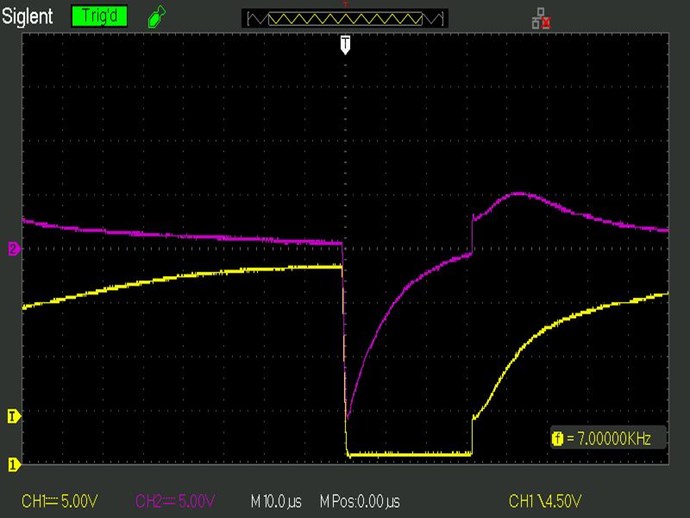The height and width of the screenshot is (518, 690).
Task: Click the Siligent brand logo text
Action: pyautogui.click(x=28, y=16)
